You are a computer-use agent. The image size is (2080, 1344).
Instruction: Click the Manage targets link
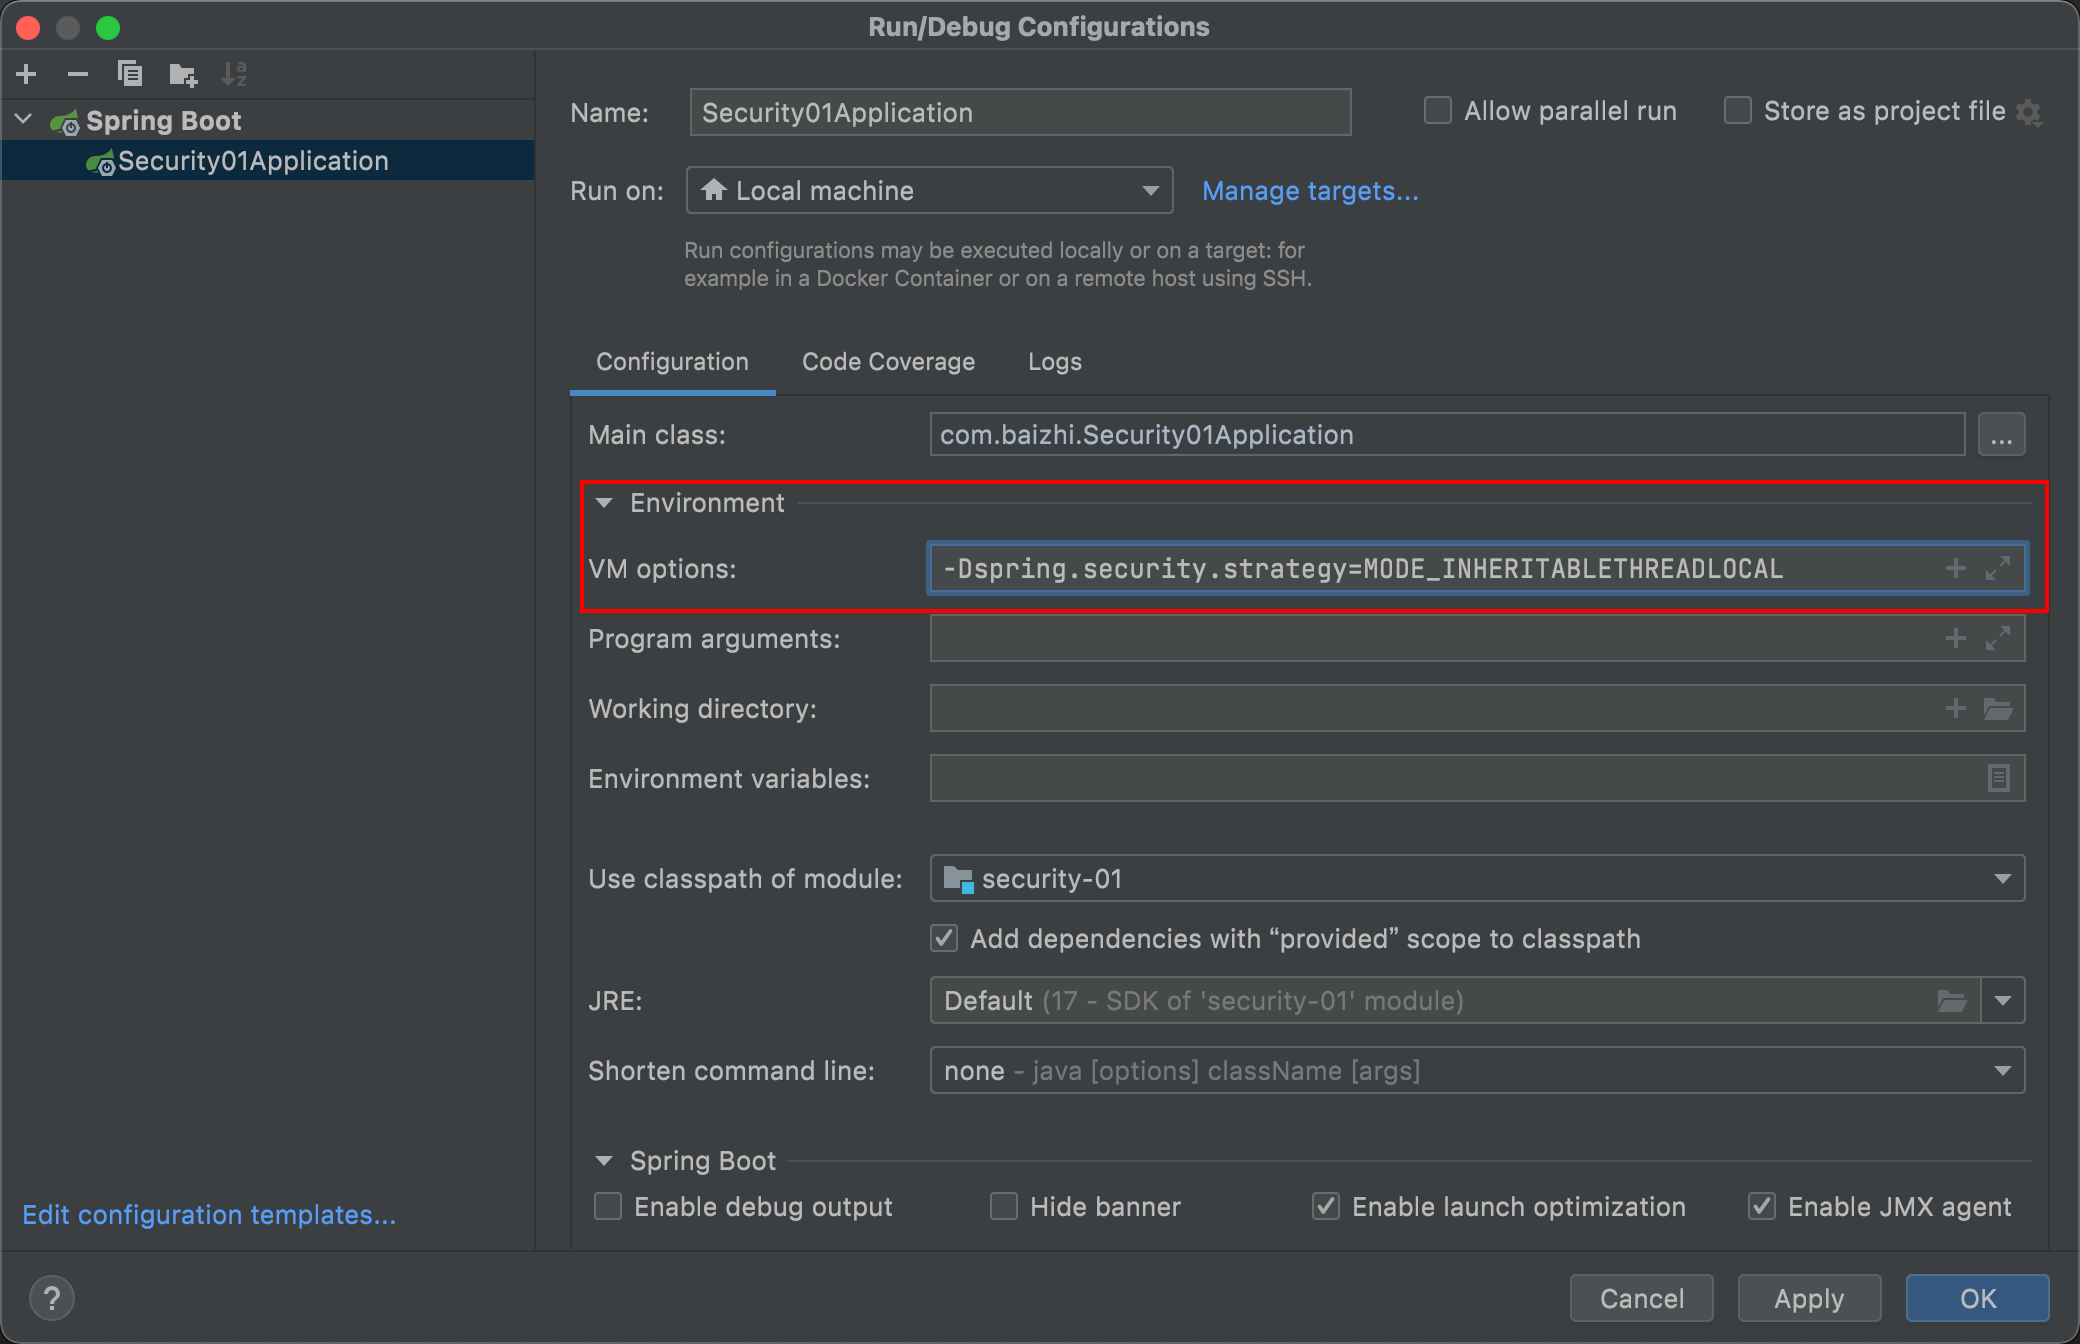click(x=1310, y=191)
